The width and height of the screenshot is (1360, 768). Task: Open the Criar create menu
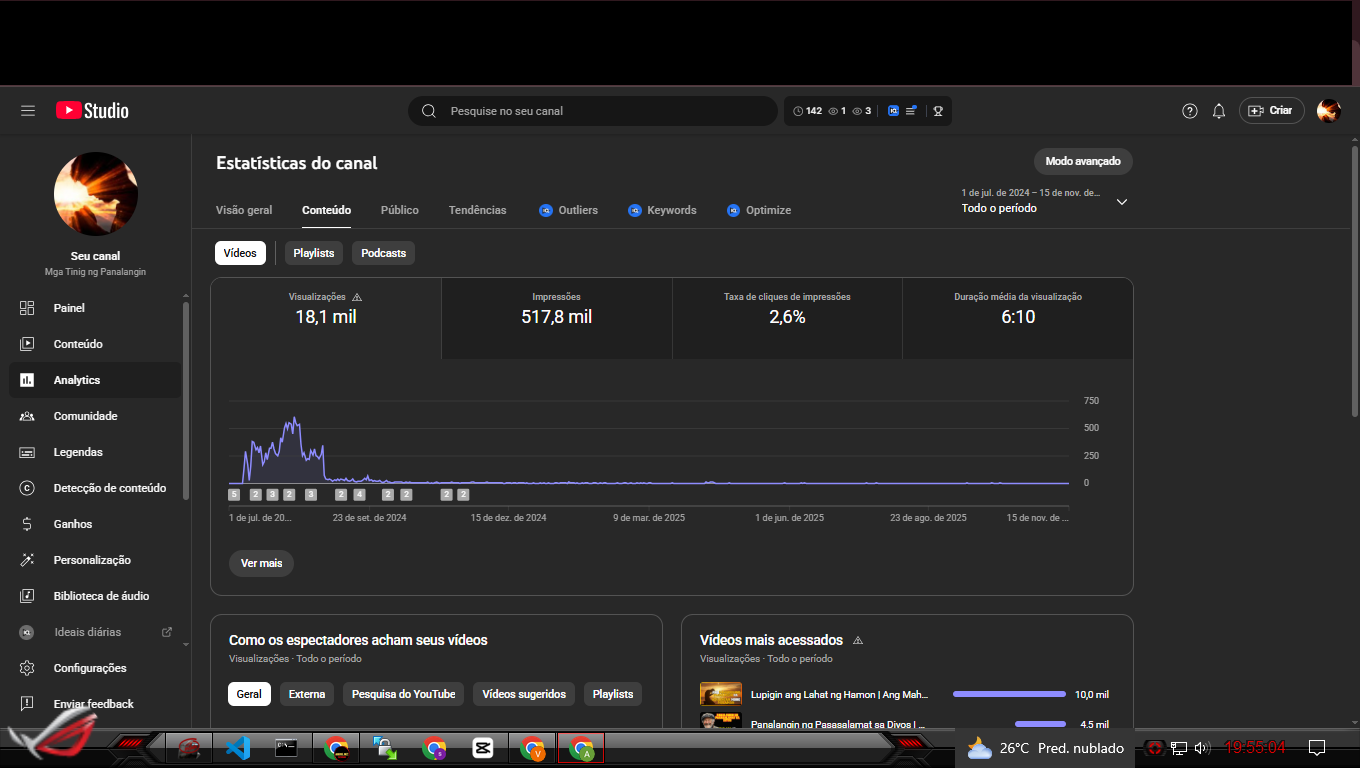1271,111
